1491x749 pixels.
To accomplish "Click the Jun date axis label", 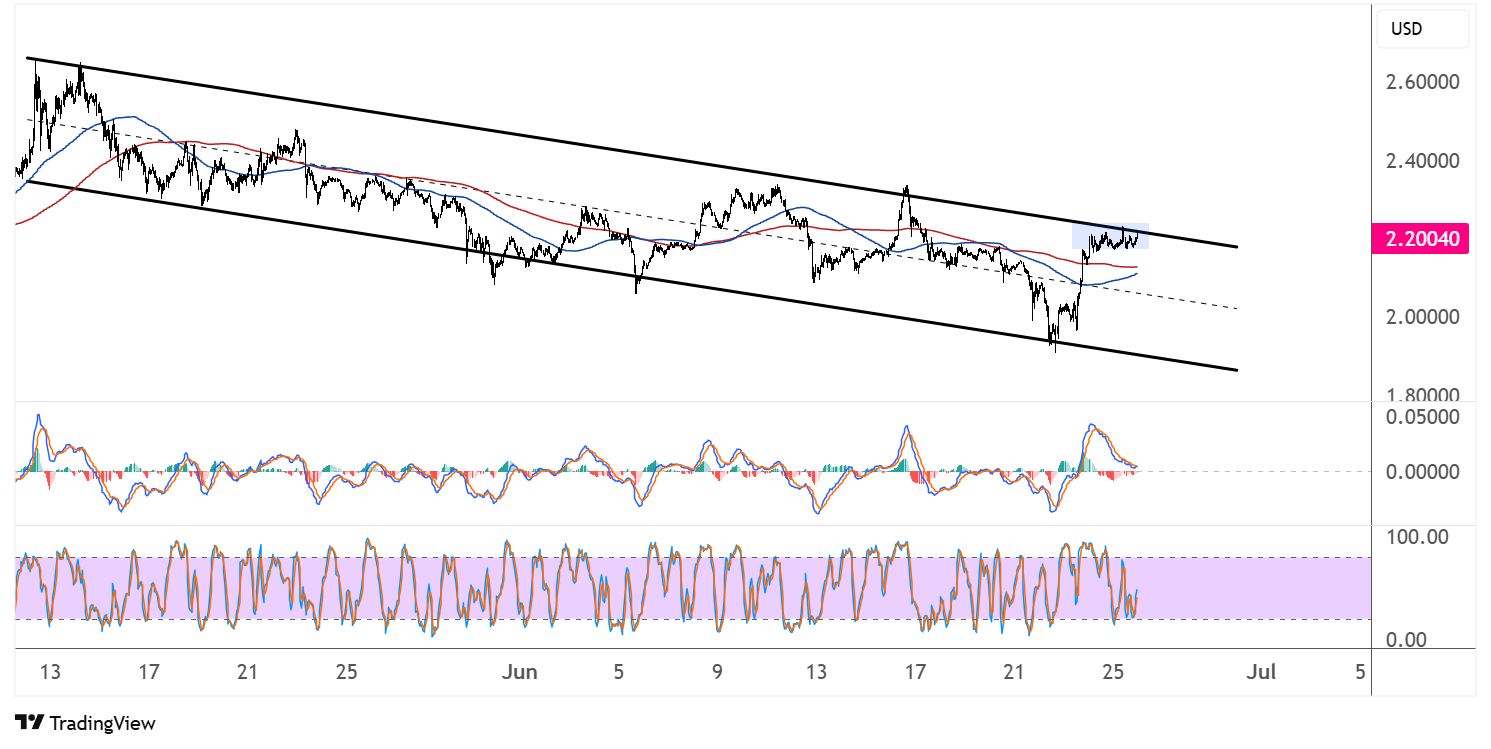I will click(520, 672).
